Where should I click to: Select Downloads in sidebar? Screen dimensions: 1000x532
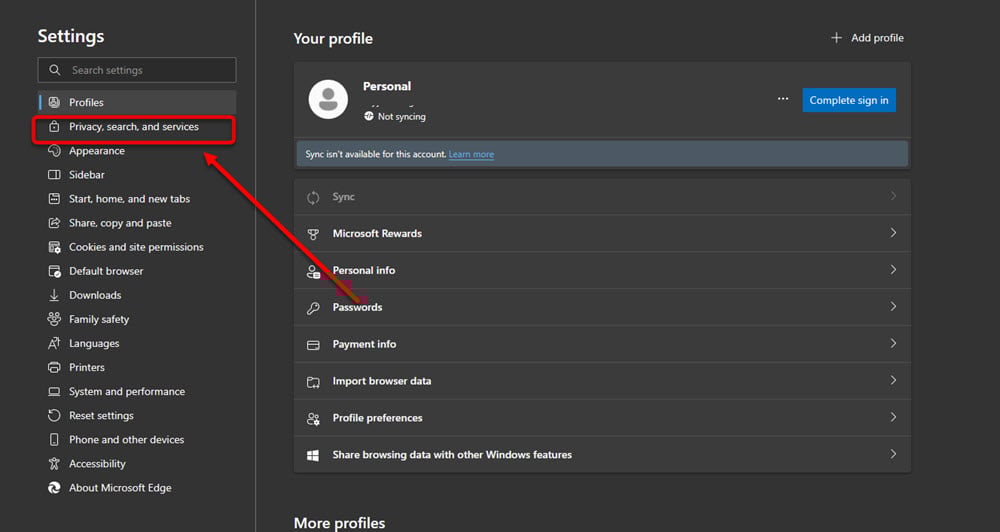click(x=136, y=295)
